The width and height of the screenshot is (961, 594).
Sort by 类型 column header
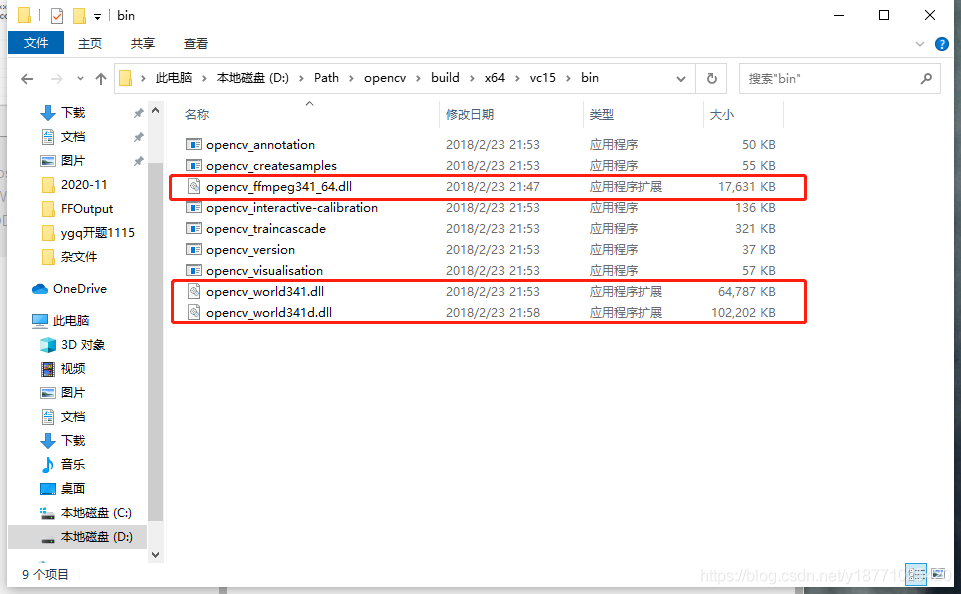[601, 115]
